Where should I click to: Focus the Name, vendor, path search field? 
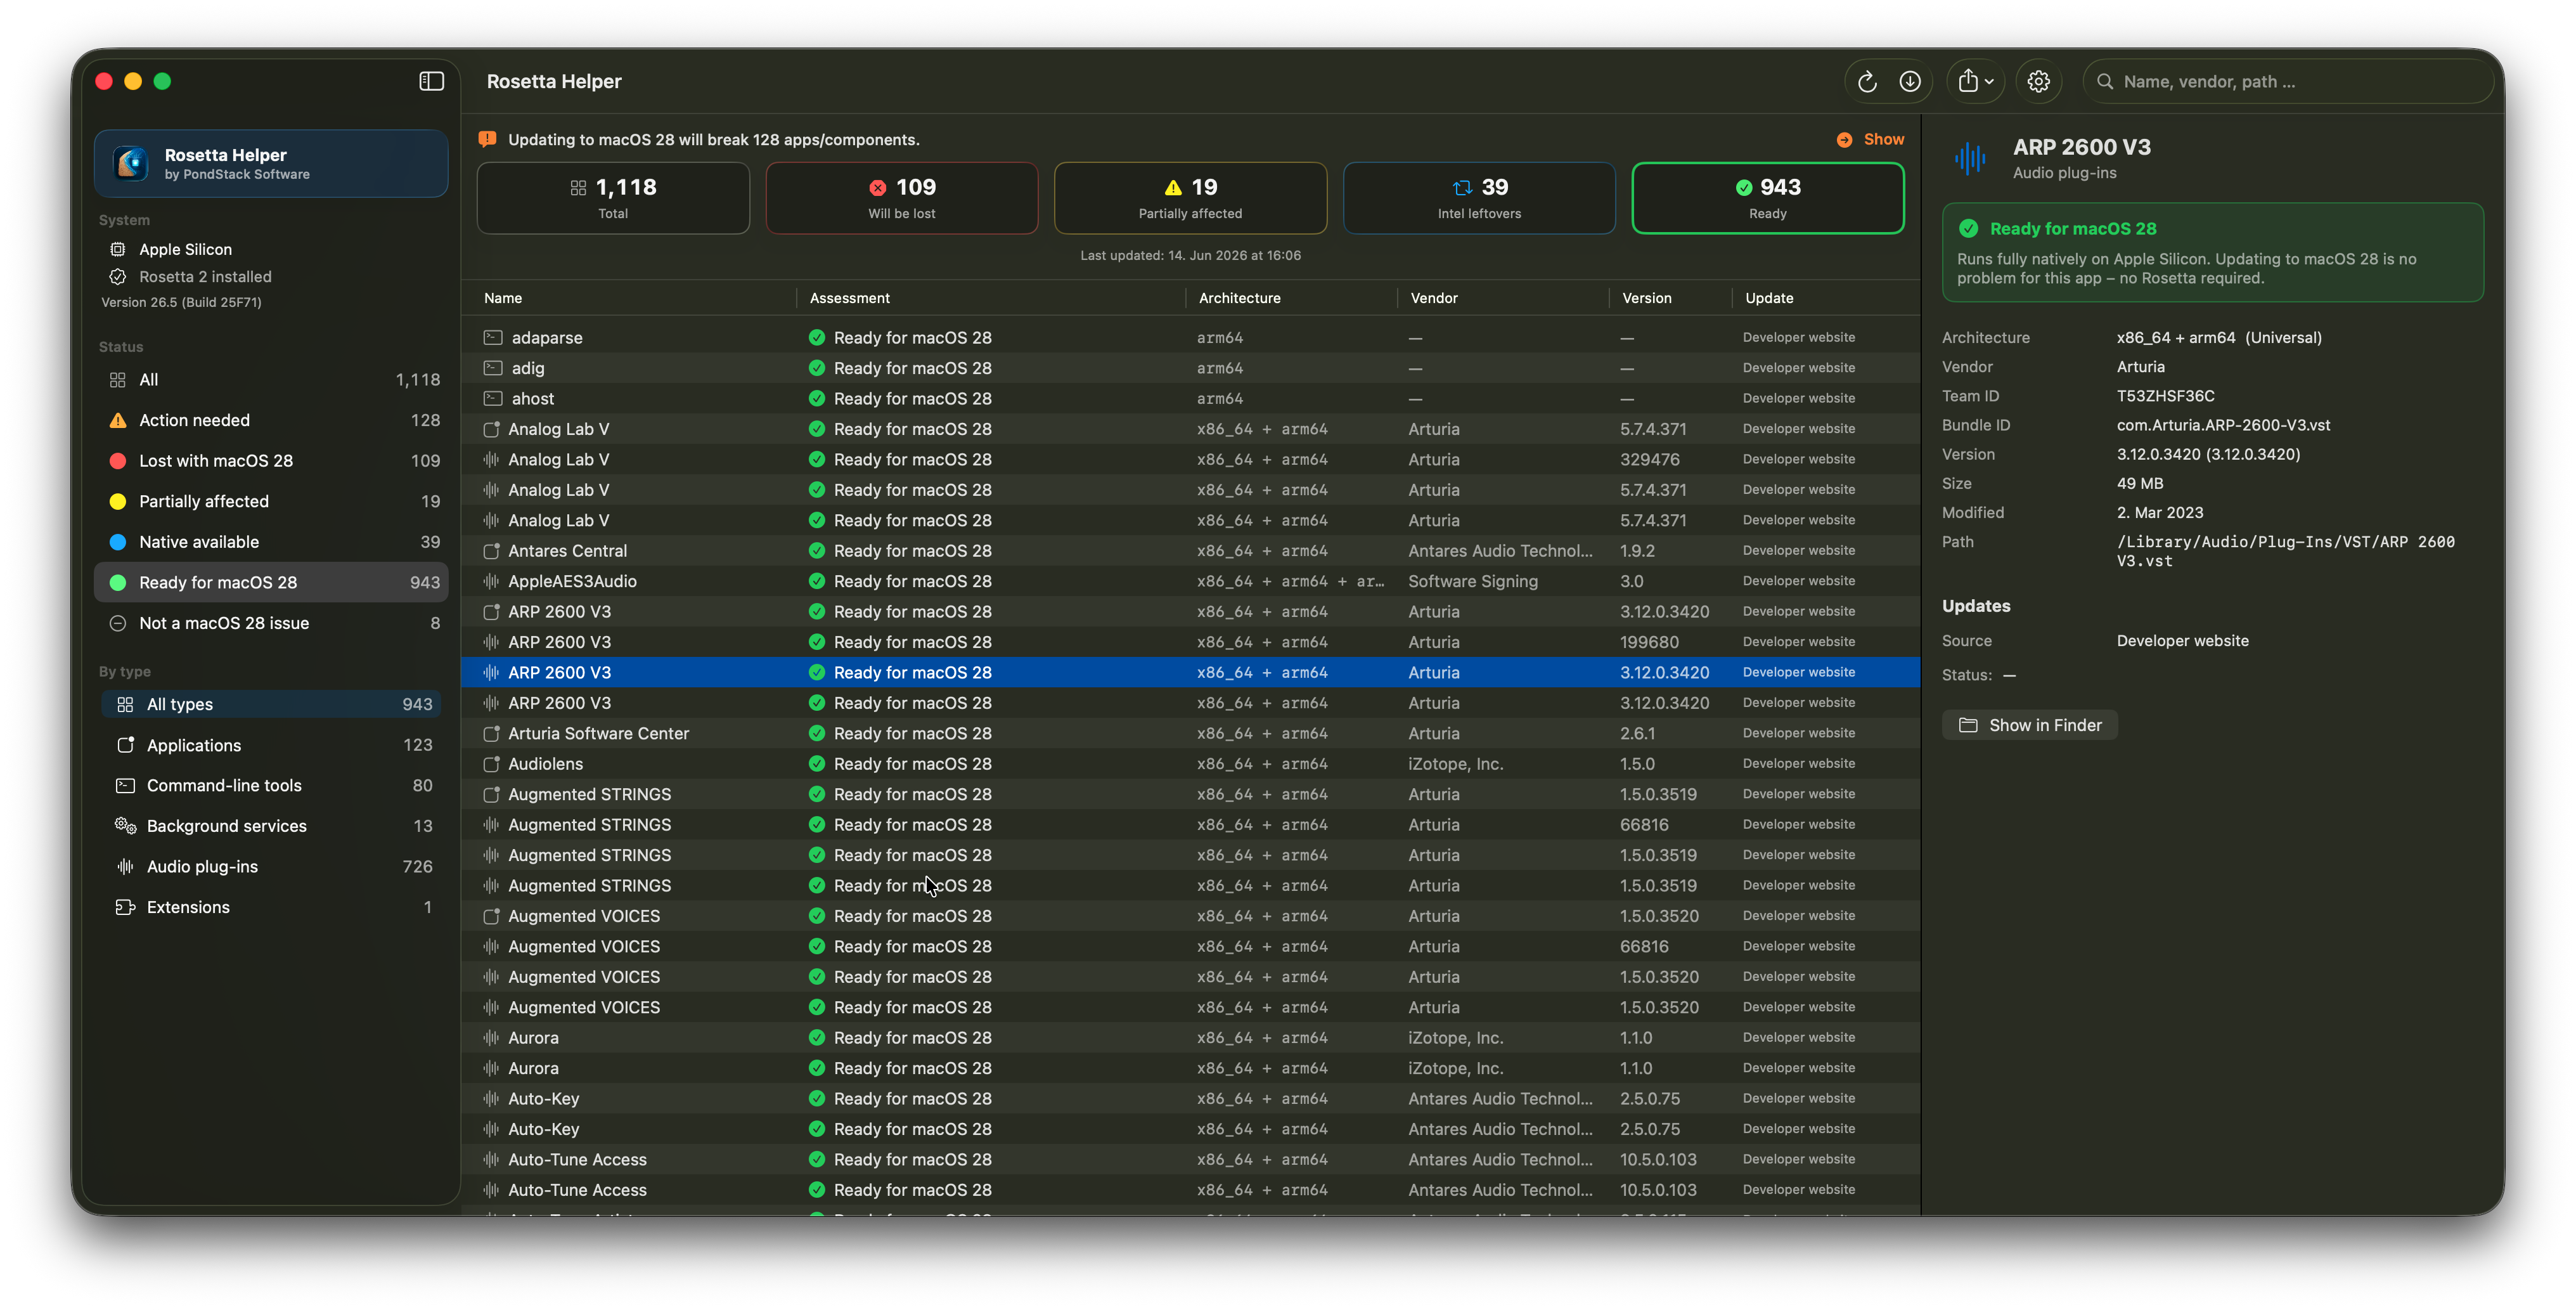pos(2288,81)
